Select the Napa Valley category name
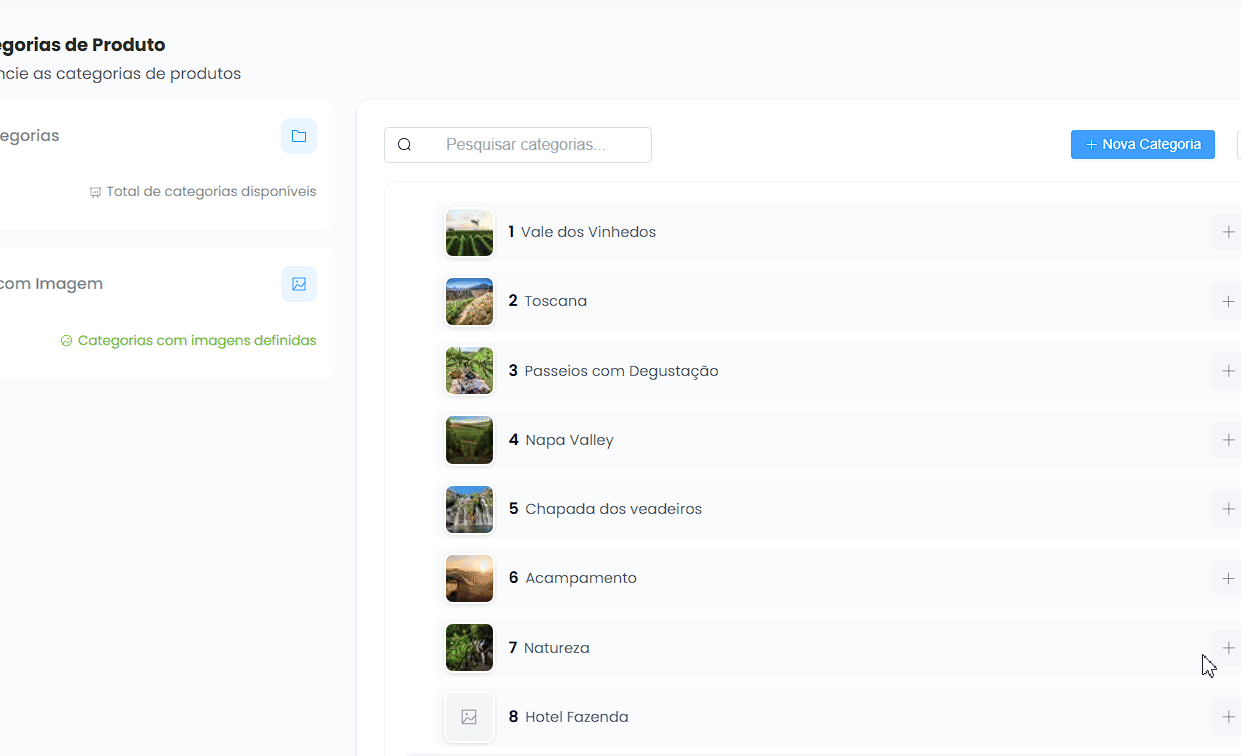1241x756 pixels. (568, 440)
